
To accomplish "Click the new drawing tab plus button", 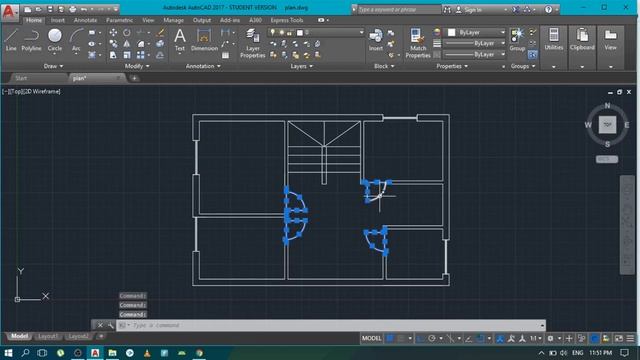I will [134, 78].
